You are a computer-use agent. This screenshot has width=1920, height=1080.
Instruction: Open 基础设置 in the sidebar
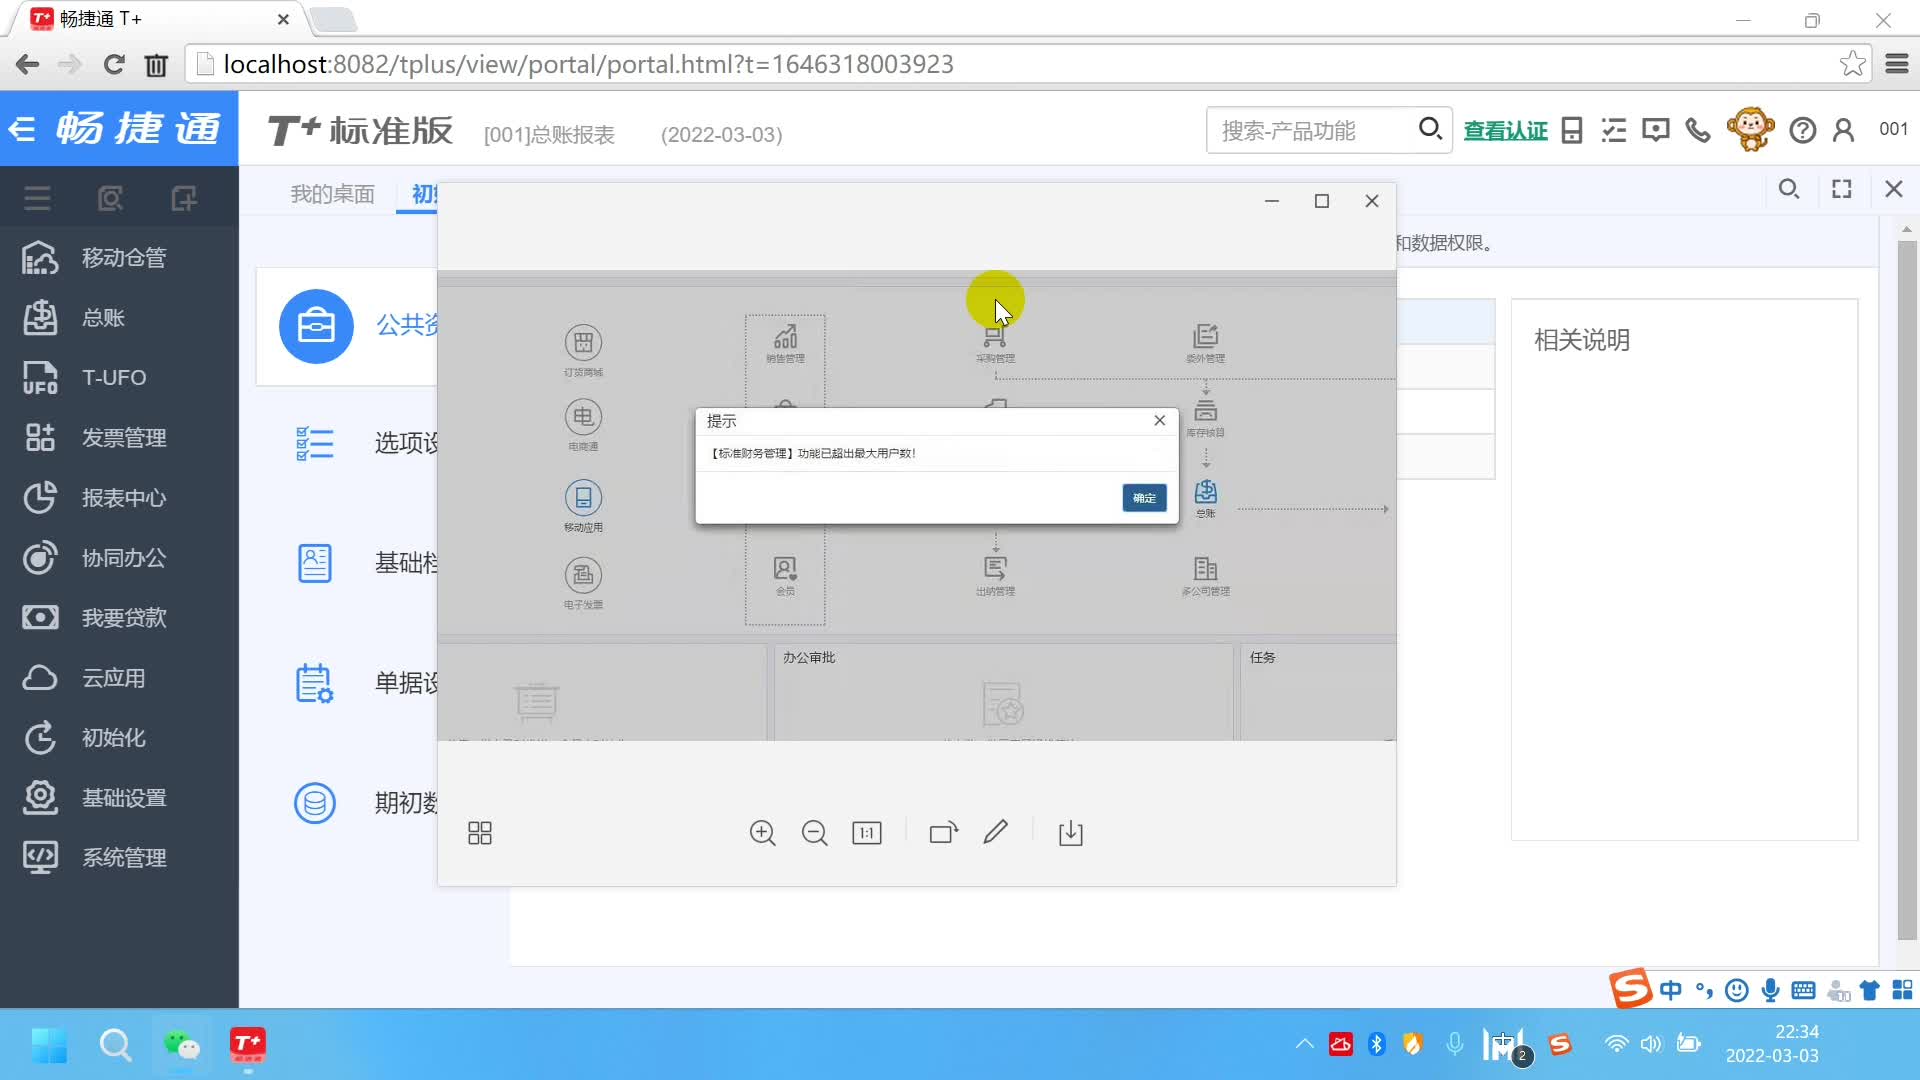tap(119, 798)
